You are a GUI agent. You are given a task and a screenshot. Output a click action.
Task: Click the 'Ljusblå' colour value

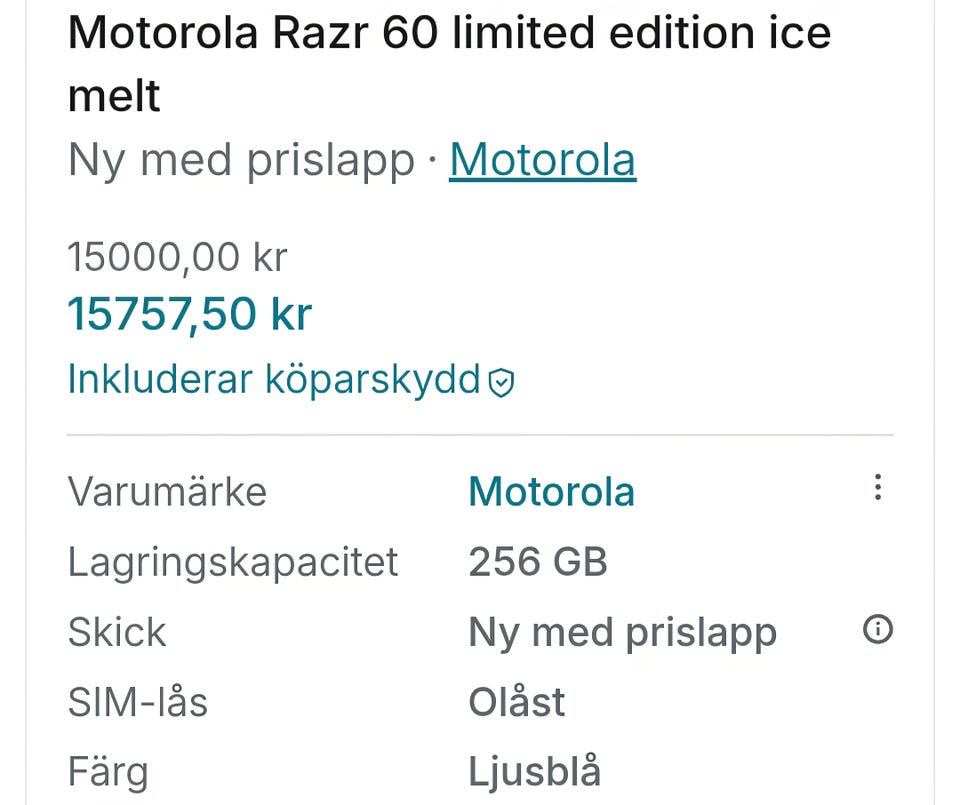pyautogui.click(x=535, y=772)
